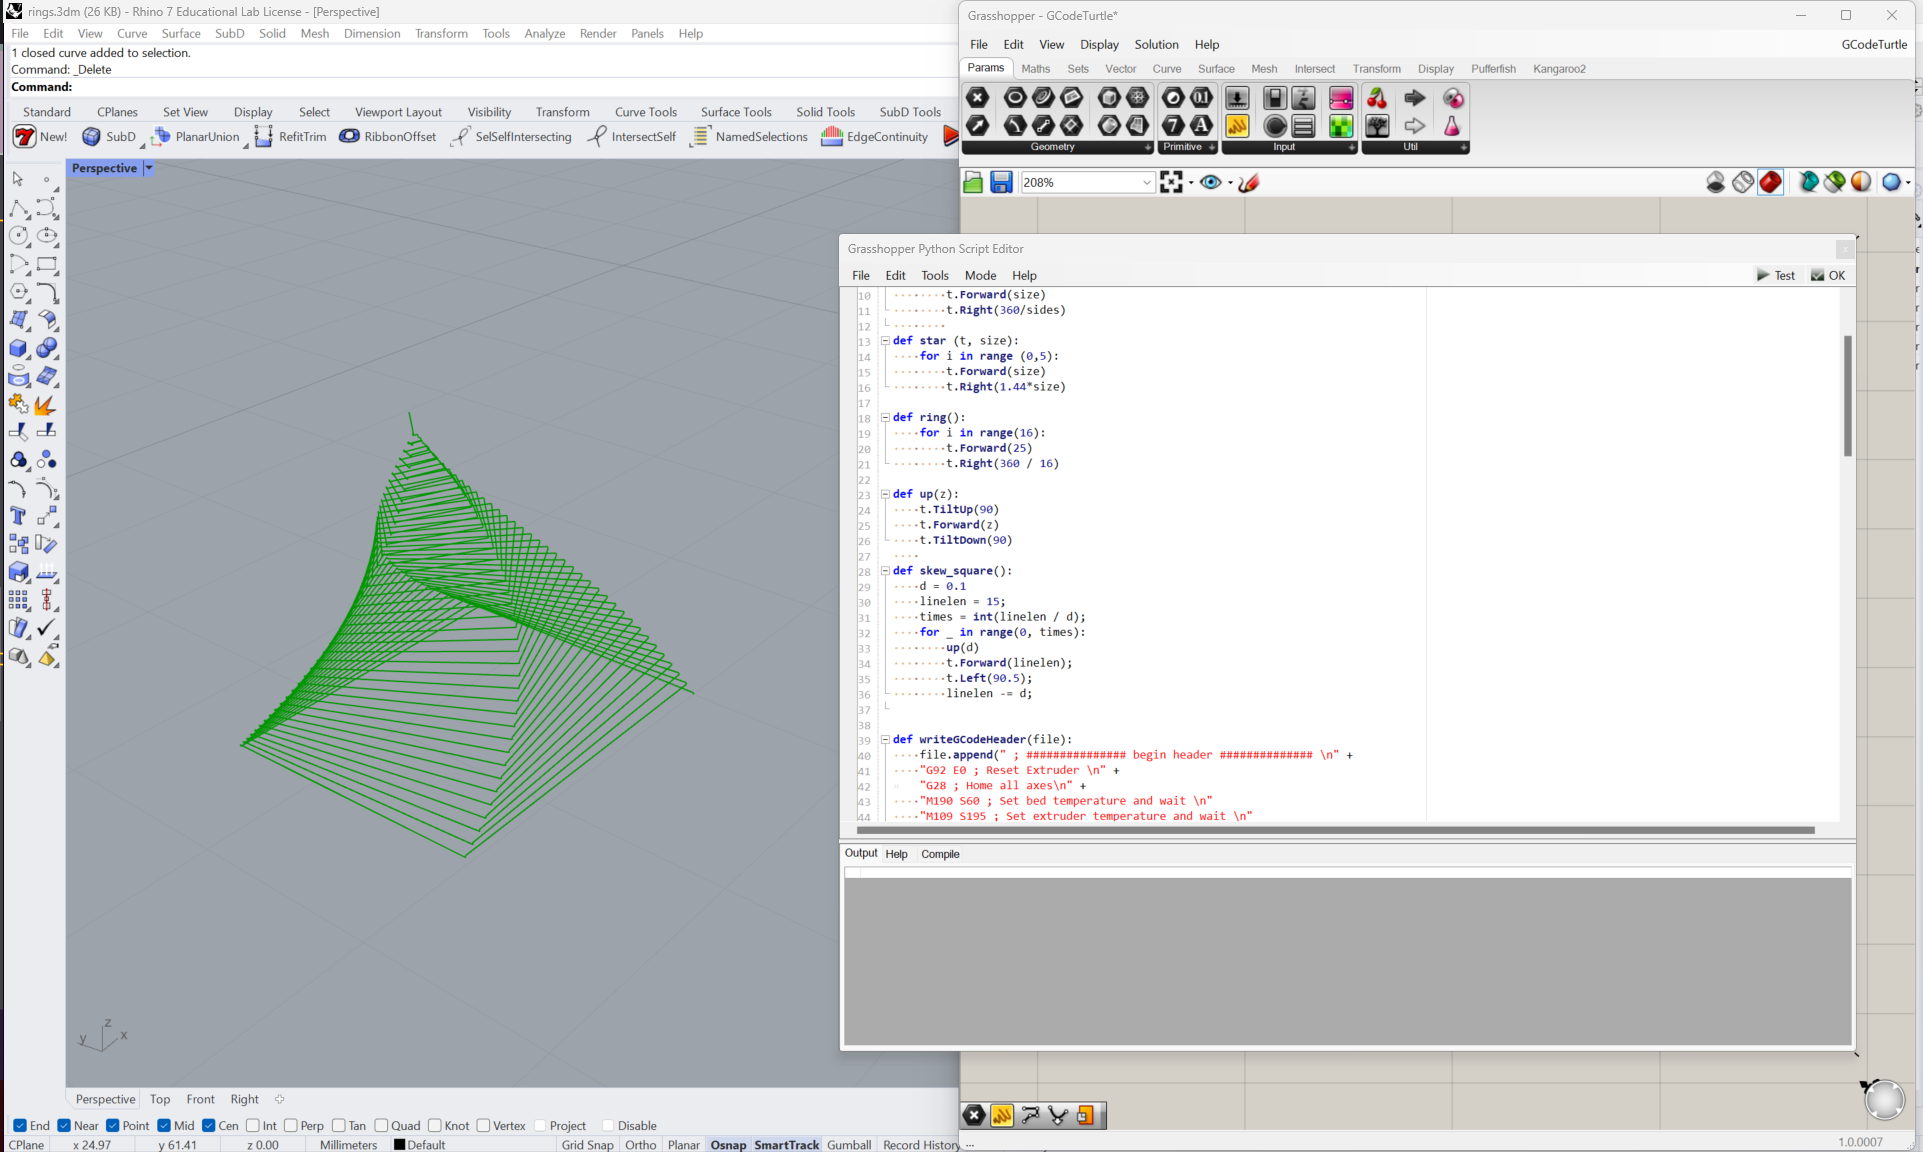Activate the RibbonOffset tool in Rhino toolbar
Image resolution: width=1923 pixels, height=1152 pixels.
click(x=388, y=136)
